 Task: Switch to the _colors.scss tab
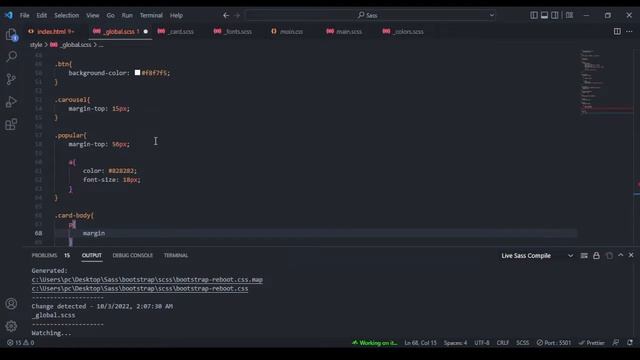pos(403,31)
